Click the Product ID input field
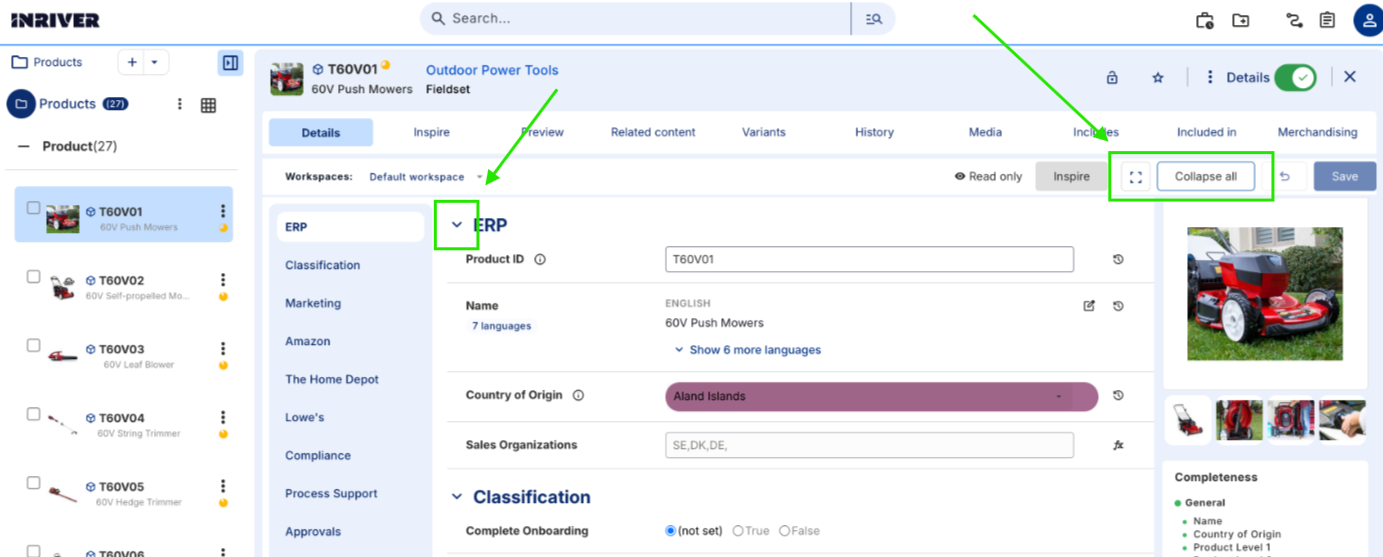The width and height of the screenshot is (1383, 557). [x=869, y=259]
